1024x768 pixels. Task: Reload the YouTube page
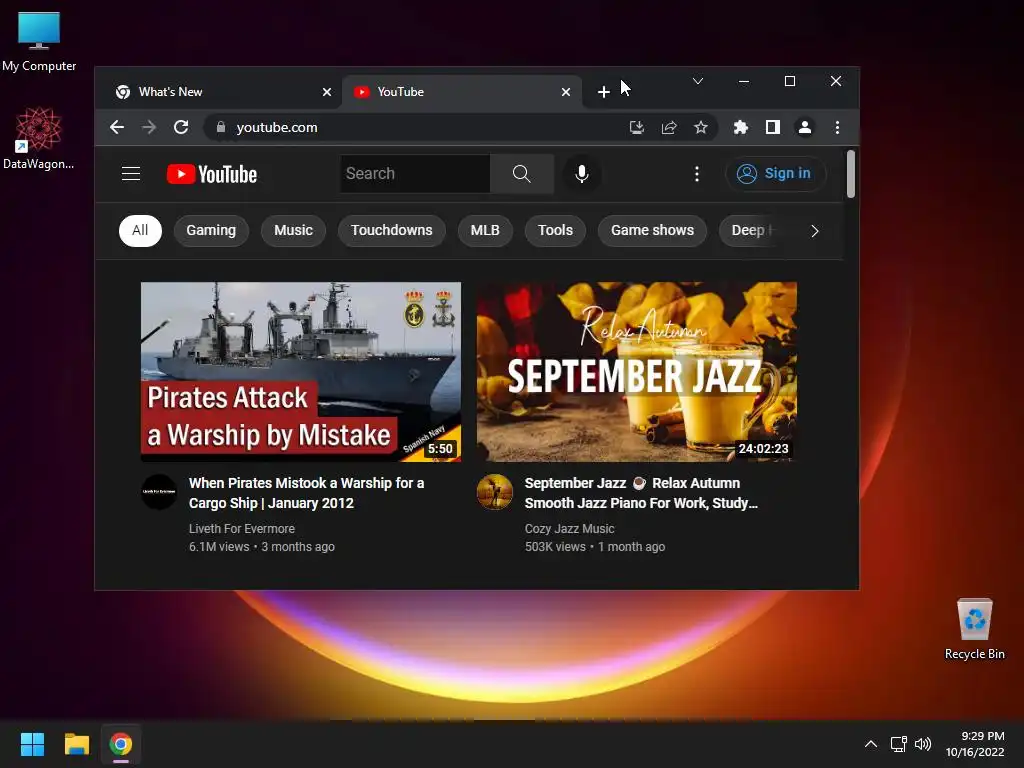click(x=181, y=127)
